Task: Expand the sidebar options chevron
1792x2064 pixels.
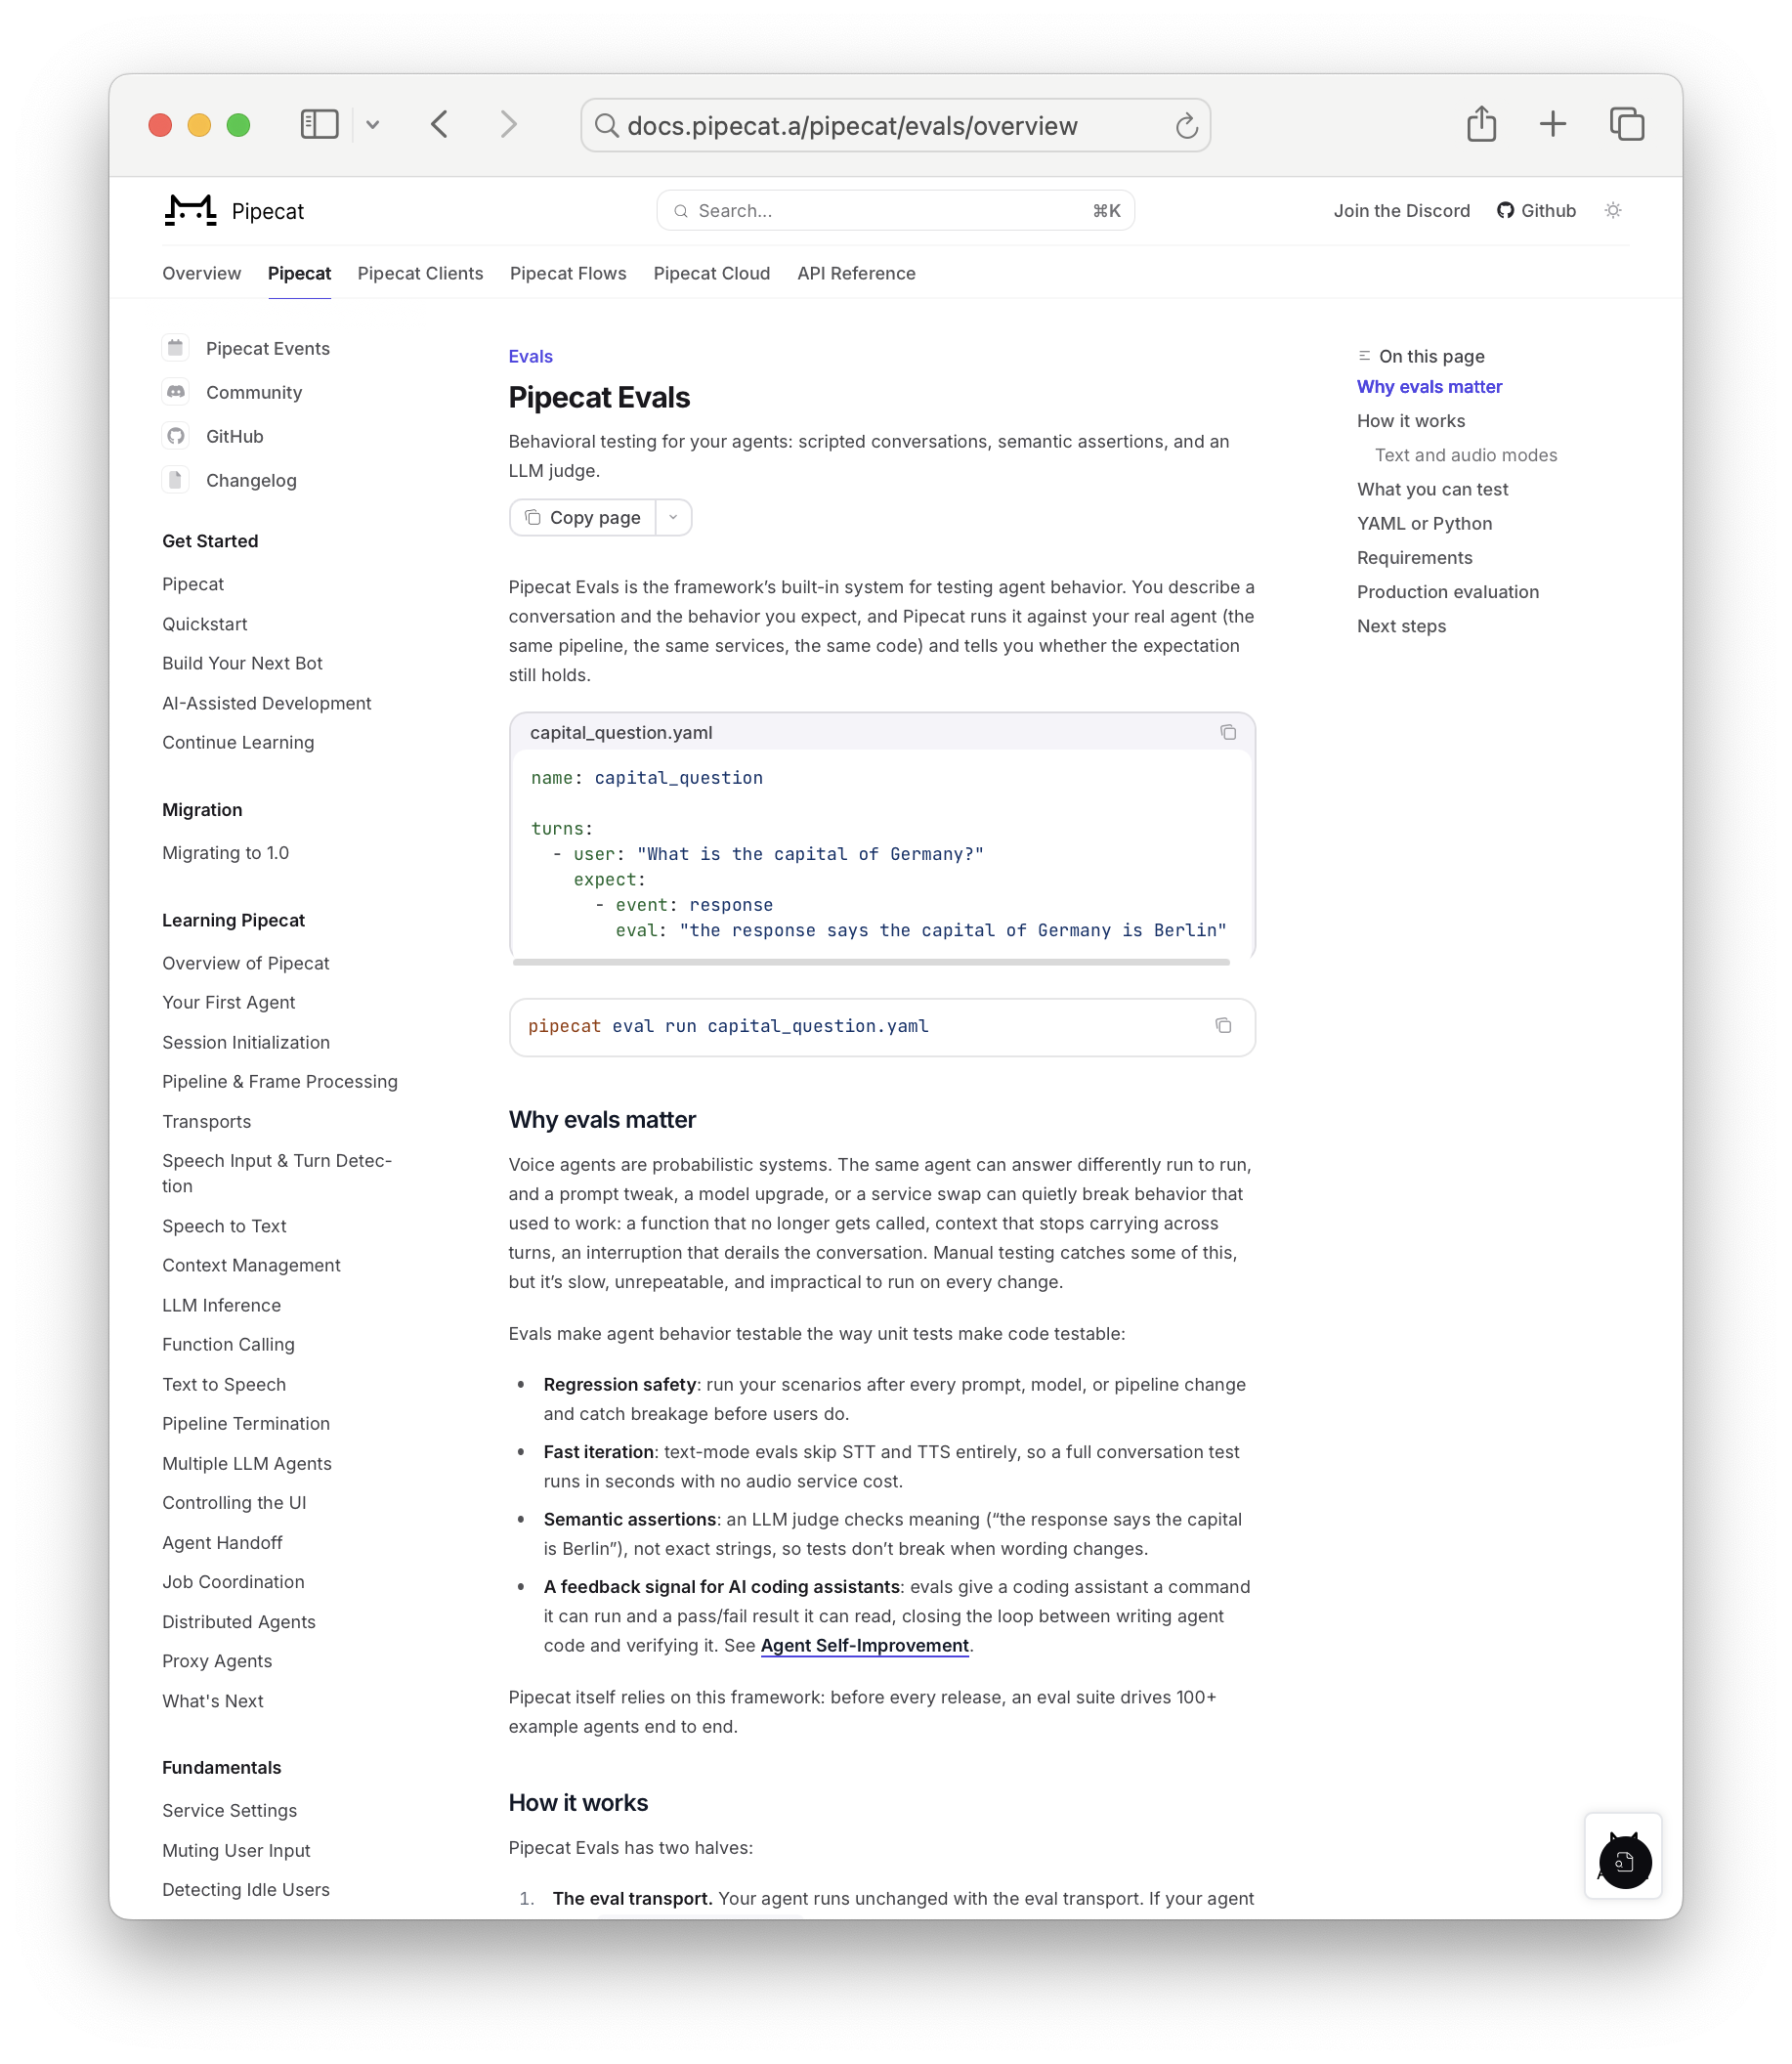Action: click(373, 125)
